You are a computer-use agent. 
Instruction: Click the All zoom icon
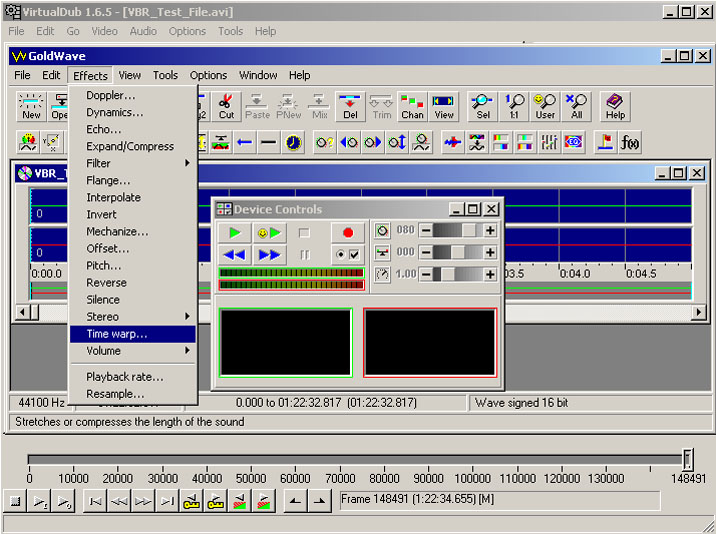tap(576, 106)
